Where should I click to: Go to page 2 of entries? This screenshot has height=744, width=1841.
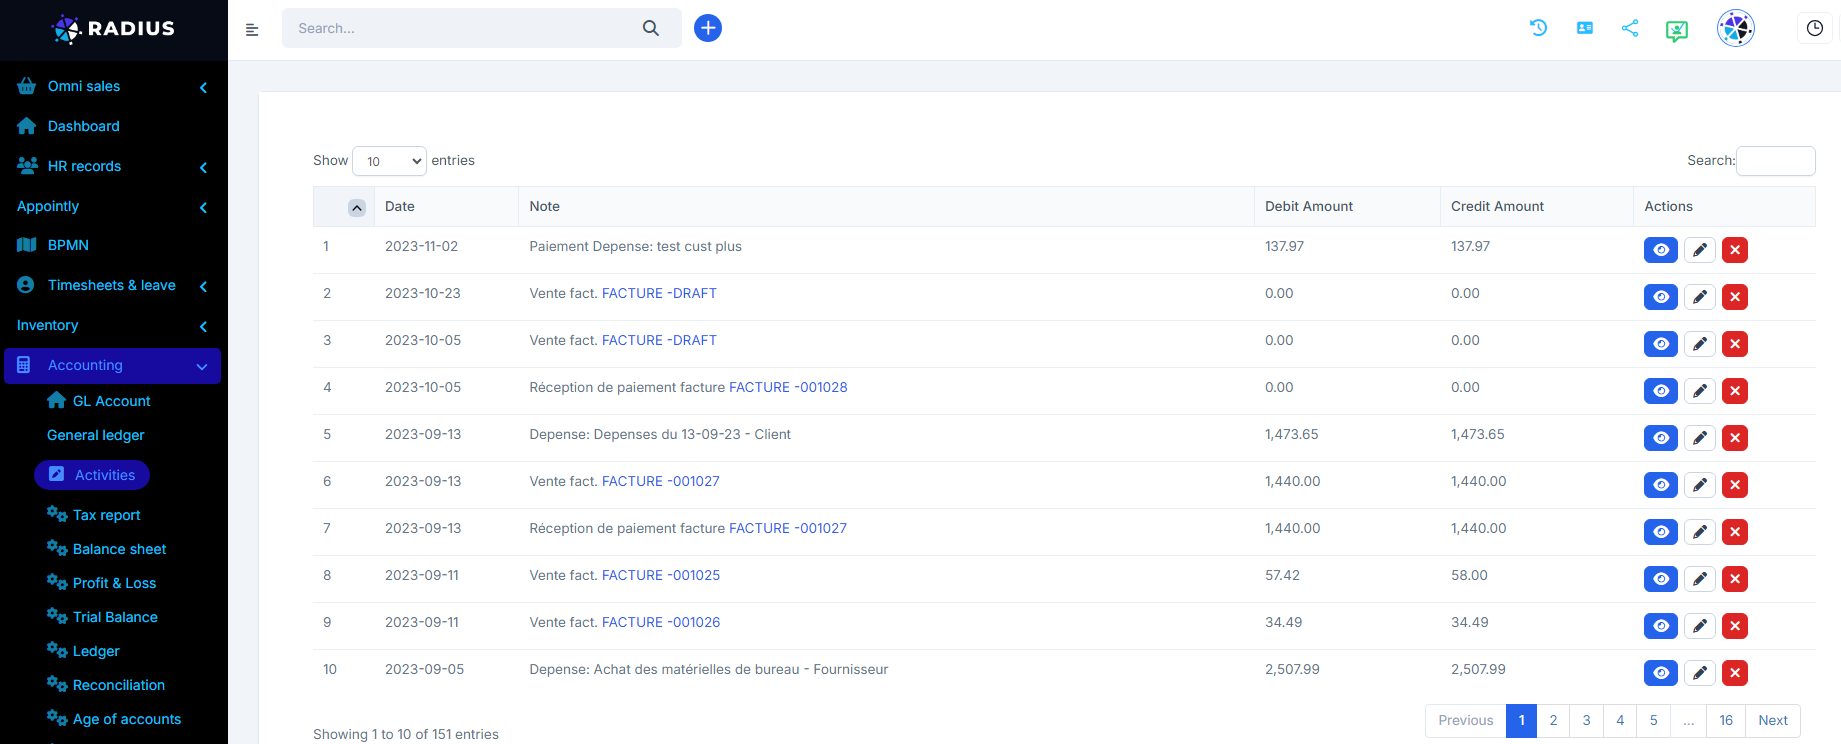pos(1553,721)
